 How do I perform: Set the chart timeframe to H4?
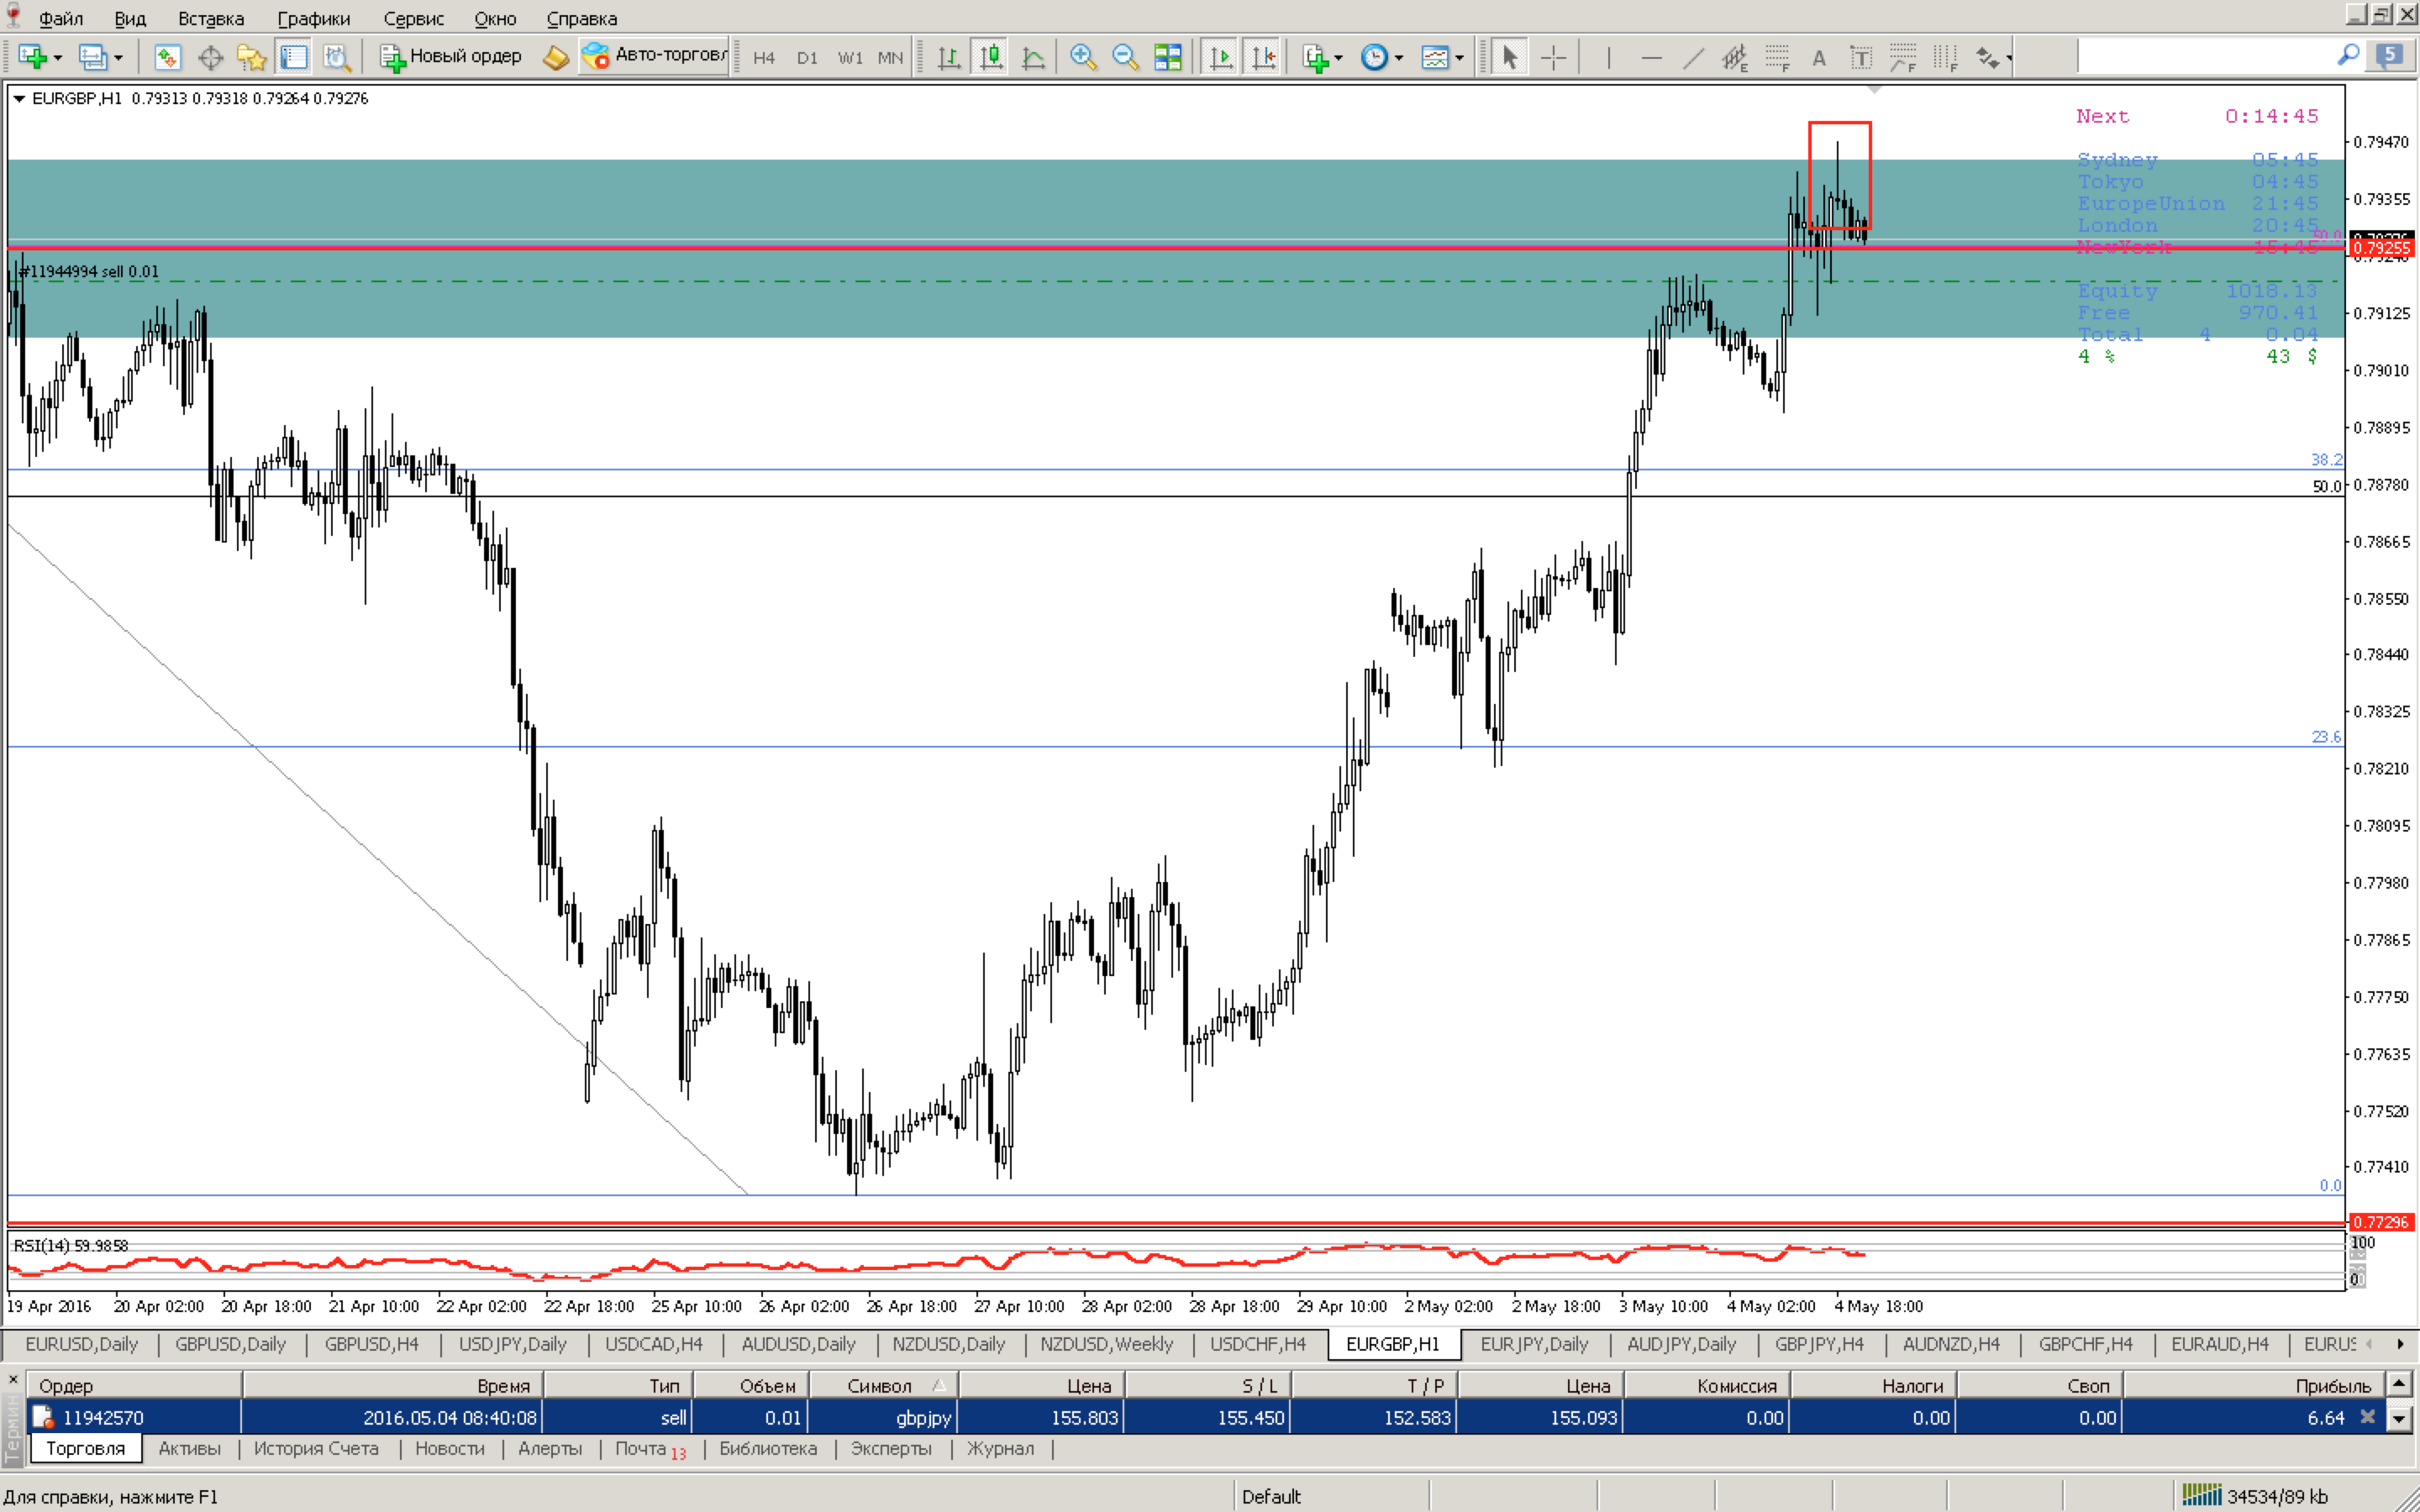[x=764, y=58]
